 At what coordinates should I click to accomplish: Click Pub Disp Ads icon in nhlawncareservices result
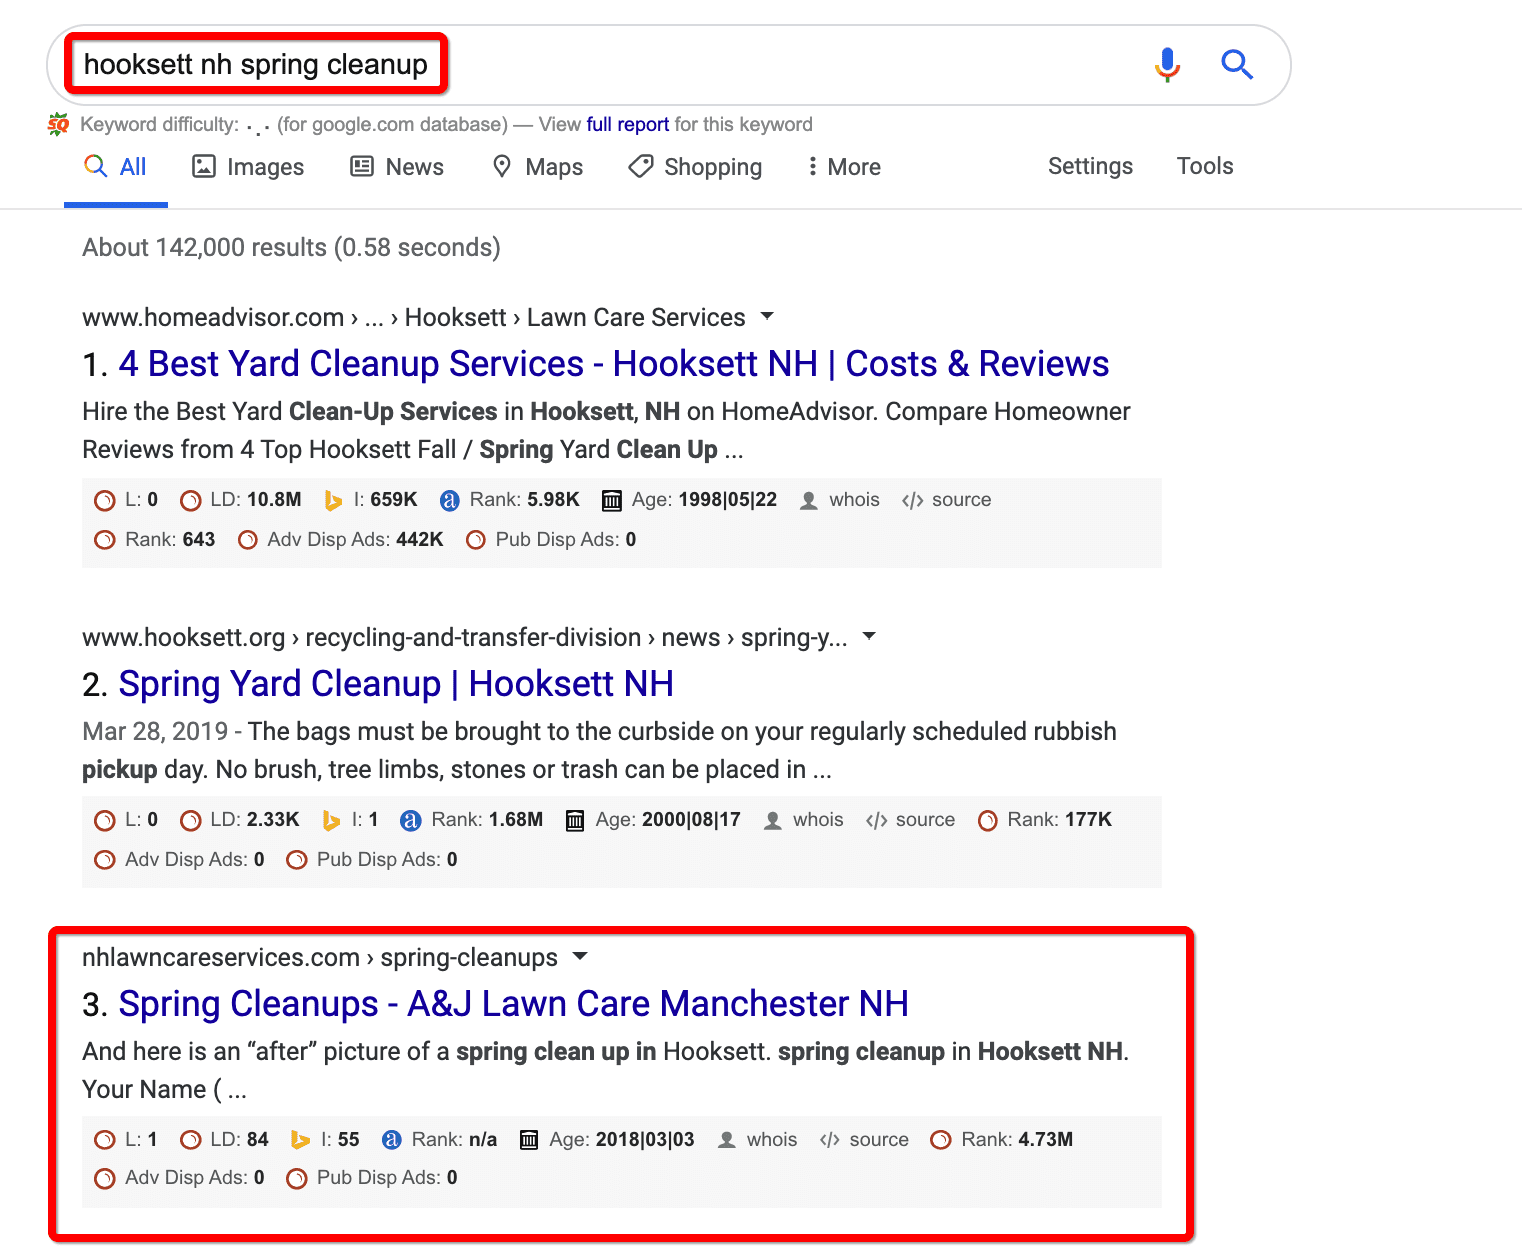[x=296, y=1178]
